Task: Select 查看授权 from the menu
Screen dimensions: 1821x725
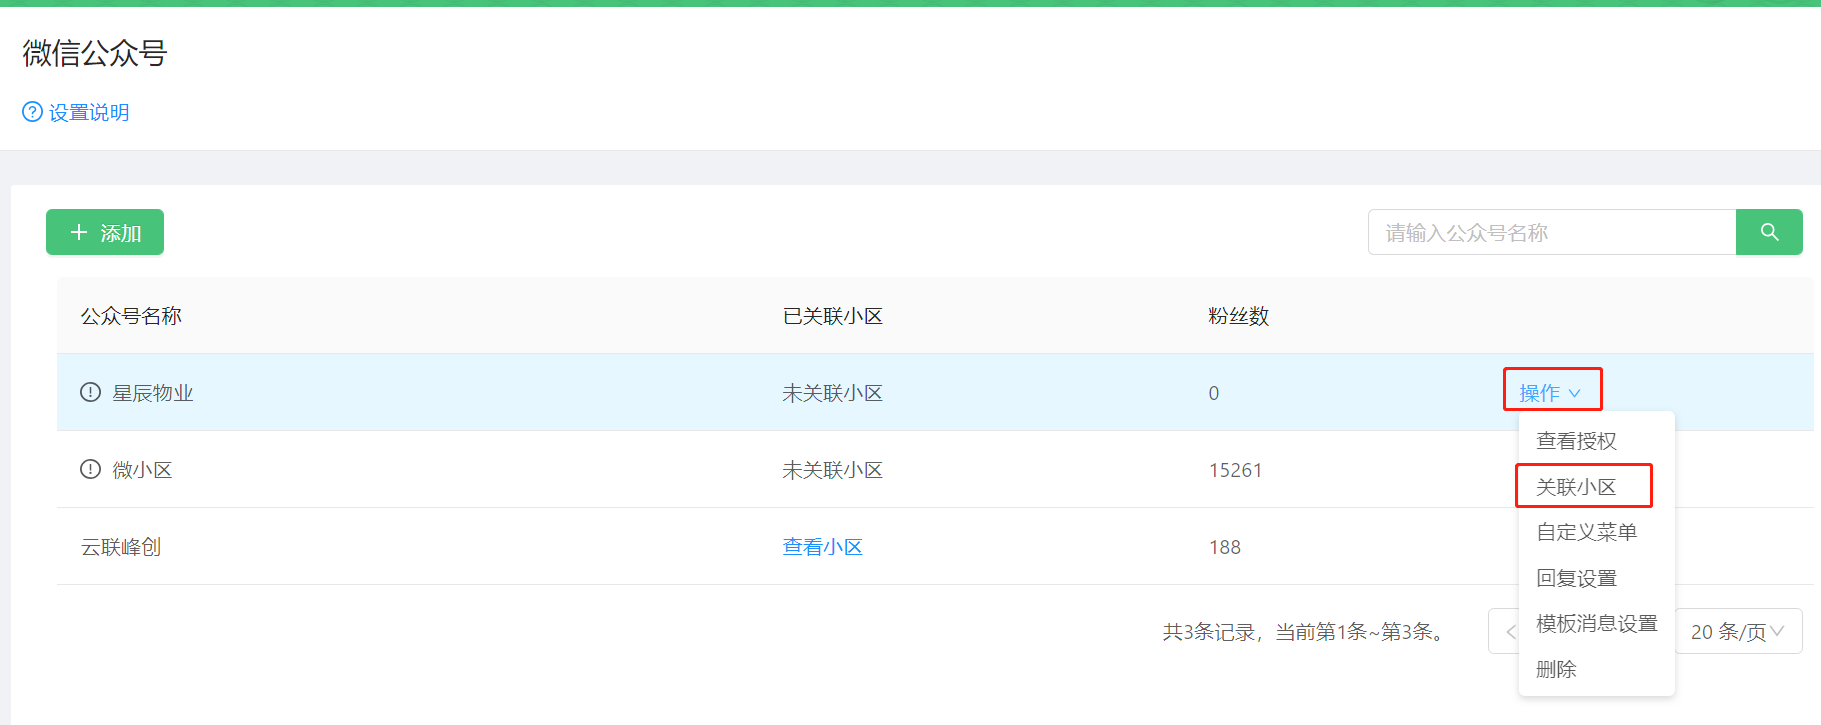Action: (1576, 441)
